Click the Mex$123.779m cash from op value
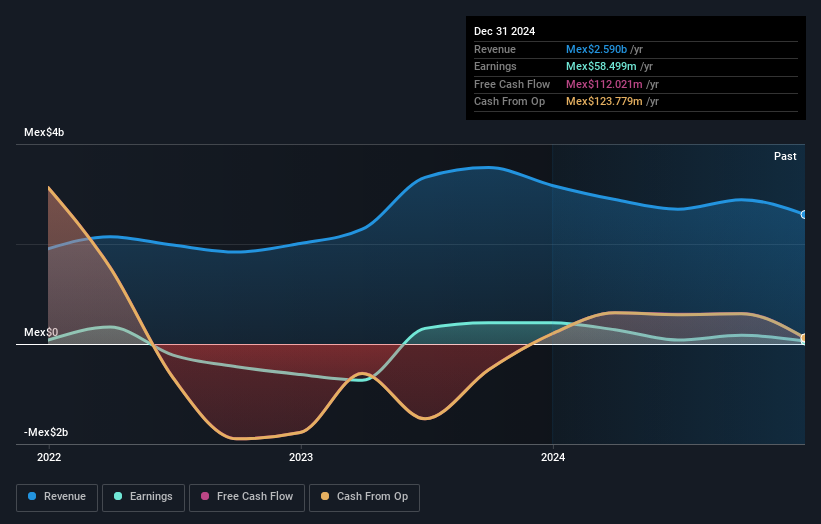 (x=604, y=102)
